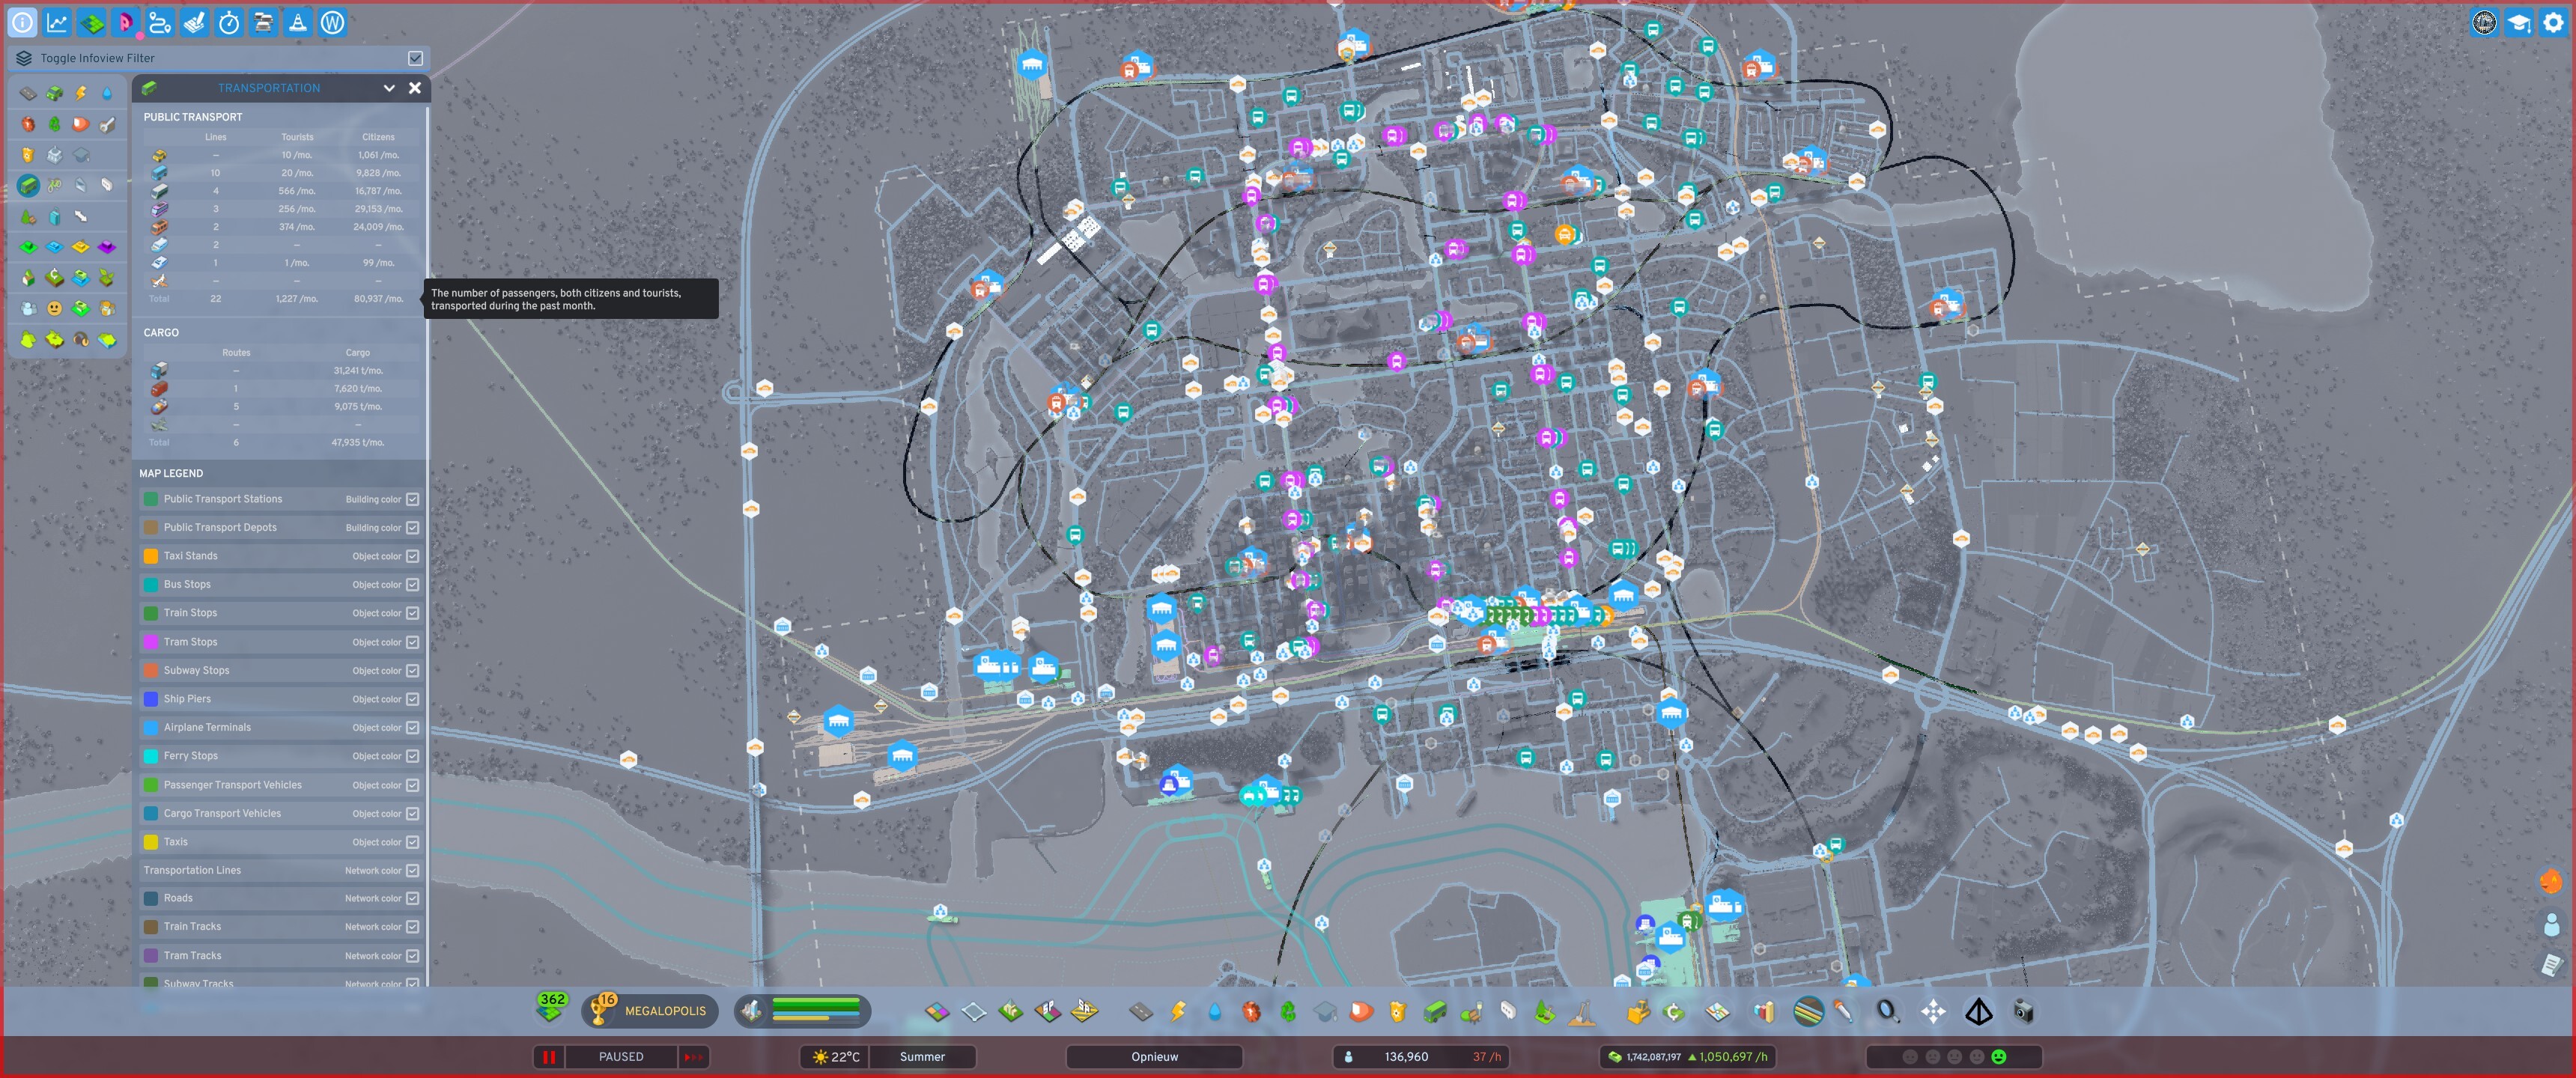2576x1078 pixels.
Task: Click the Transportation Lines legend entry
Action: (x=192, y=870)
